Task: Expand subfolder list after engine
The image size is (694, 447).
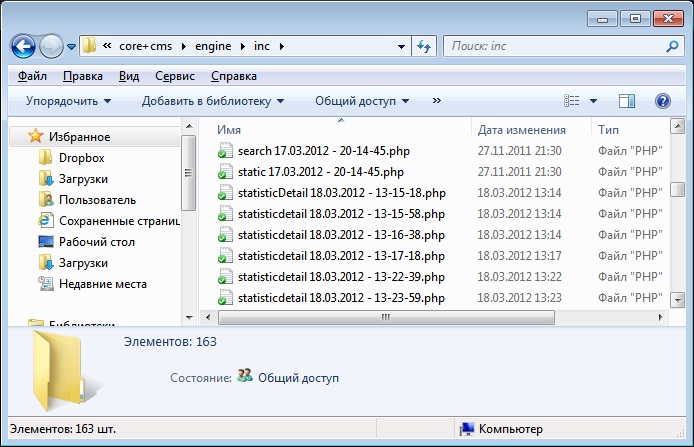Action: 243,46
